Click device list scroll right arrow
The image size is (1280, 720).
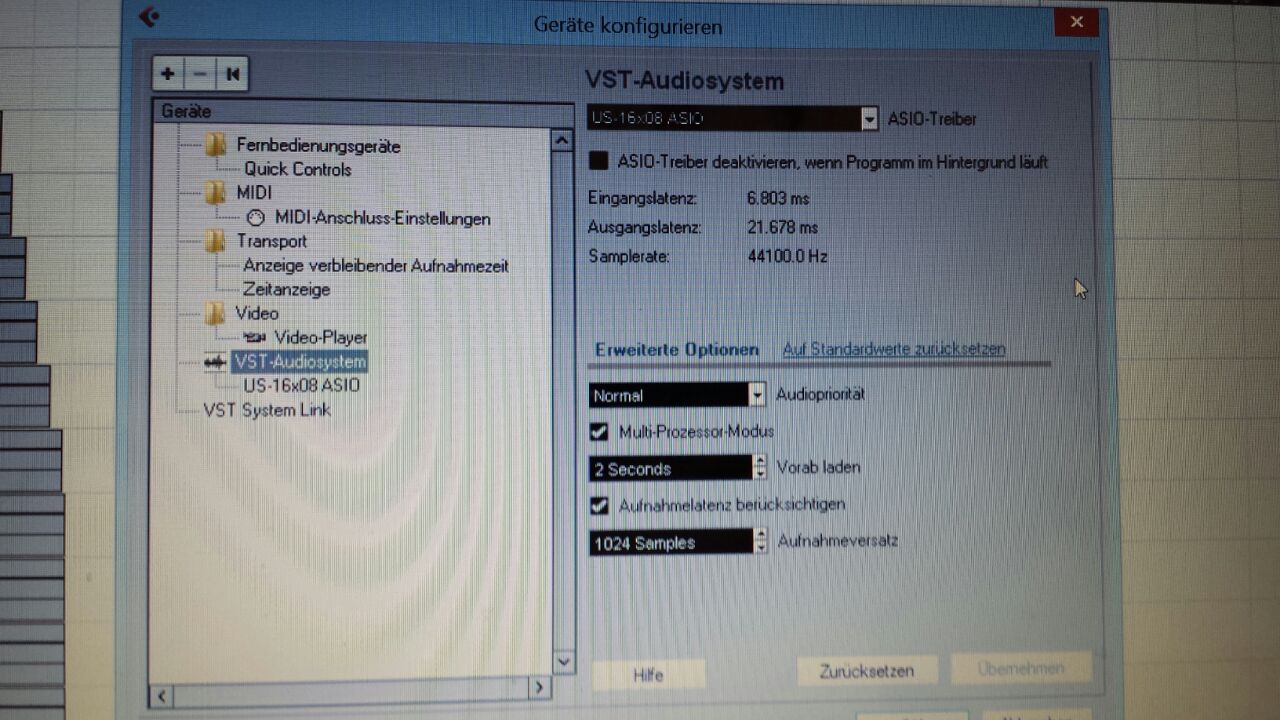[x=539, y=687]
